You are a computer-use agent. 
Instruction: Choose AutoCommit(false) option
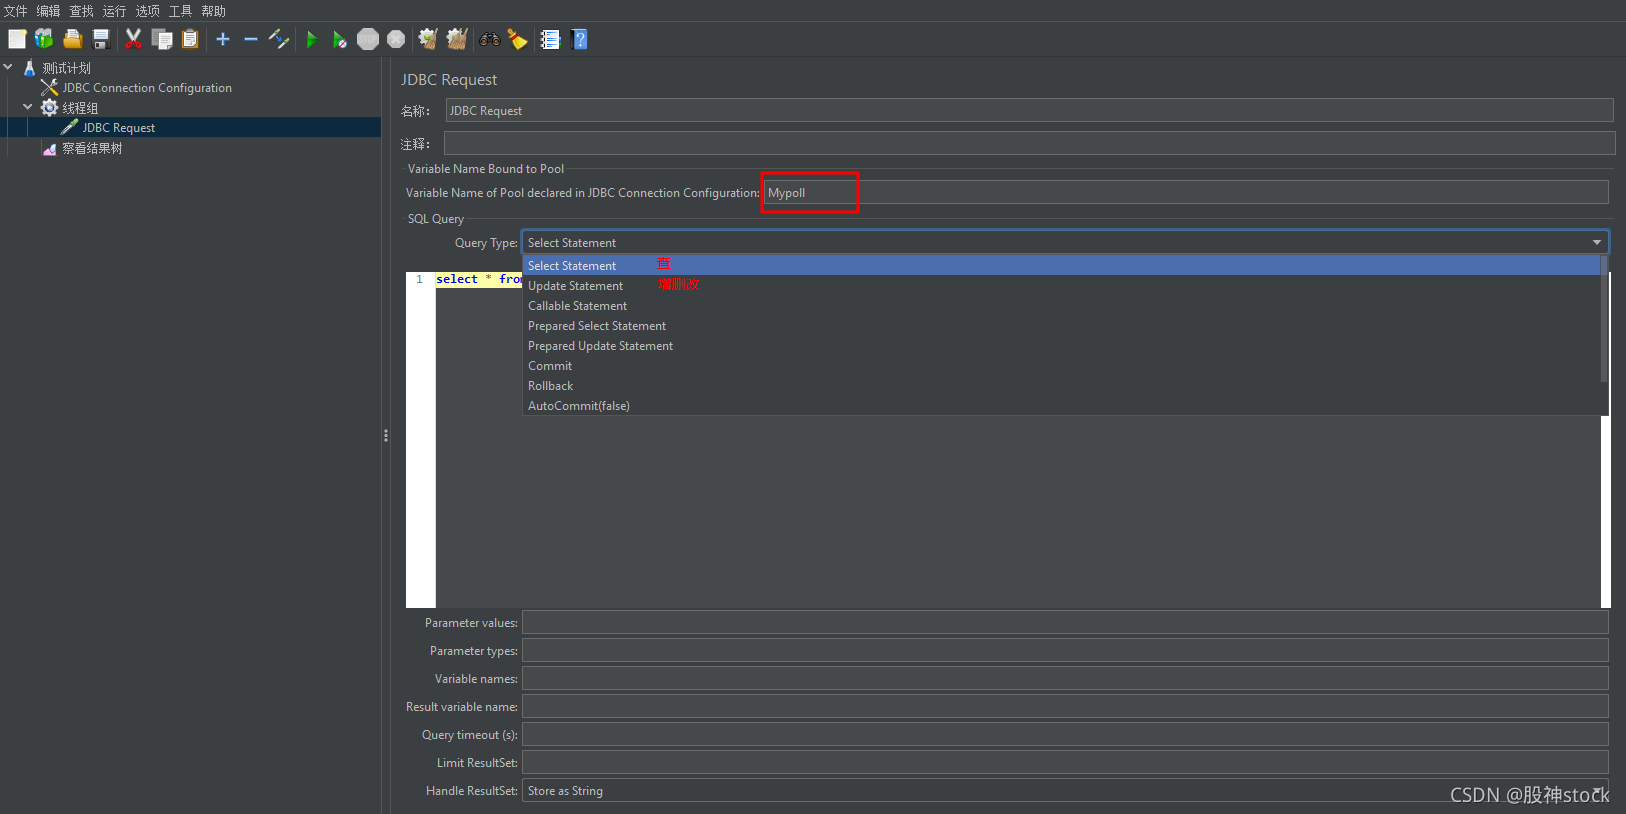(x=1061, y=405)
